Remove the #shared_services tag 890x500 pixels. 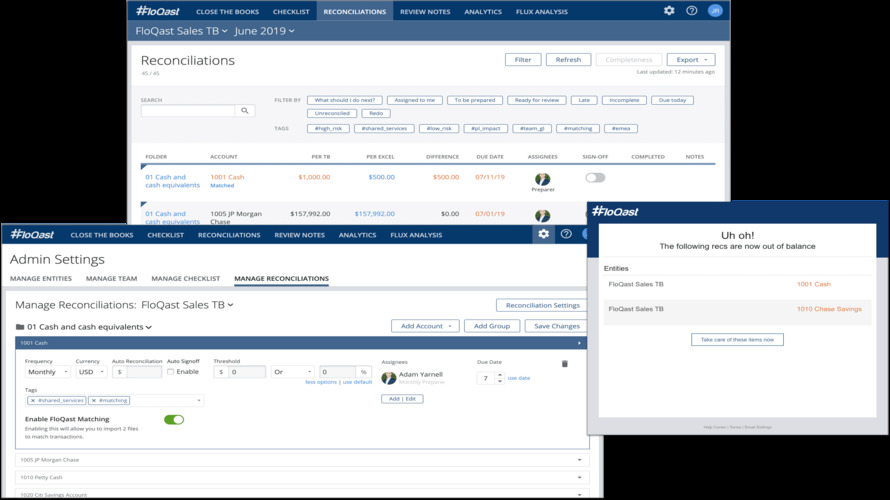[x=33, y=400]
